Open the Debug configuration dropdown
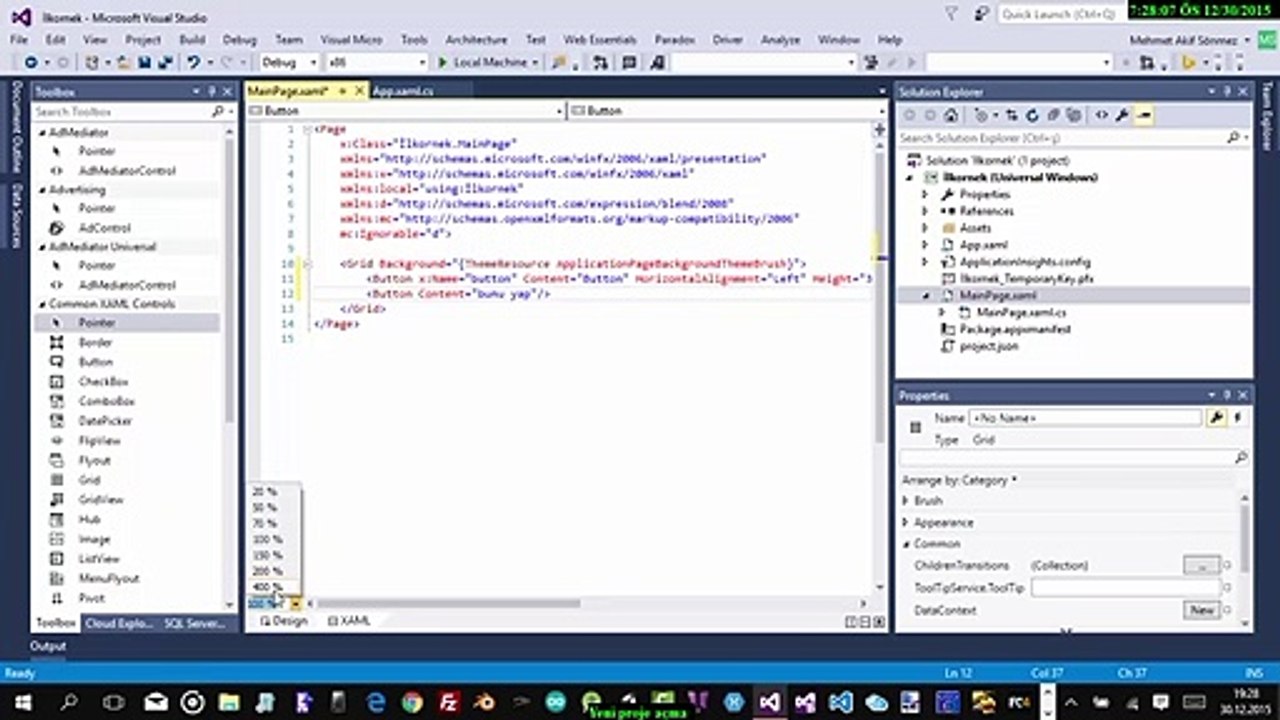 (289, 62)
